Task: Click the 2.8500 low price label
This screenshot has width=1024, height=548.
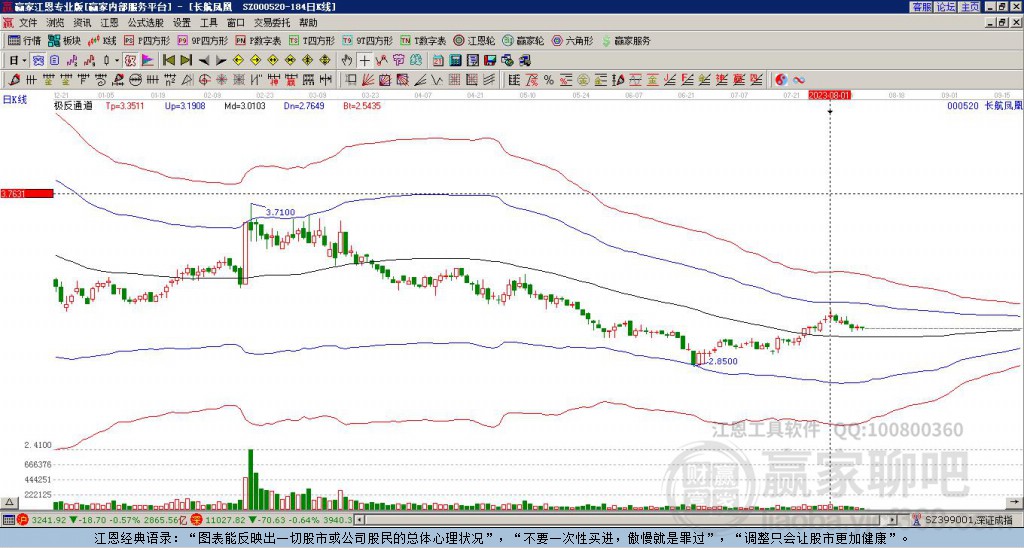Action: point(723,361)
